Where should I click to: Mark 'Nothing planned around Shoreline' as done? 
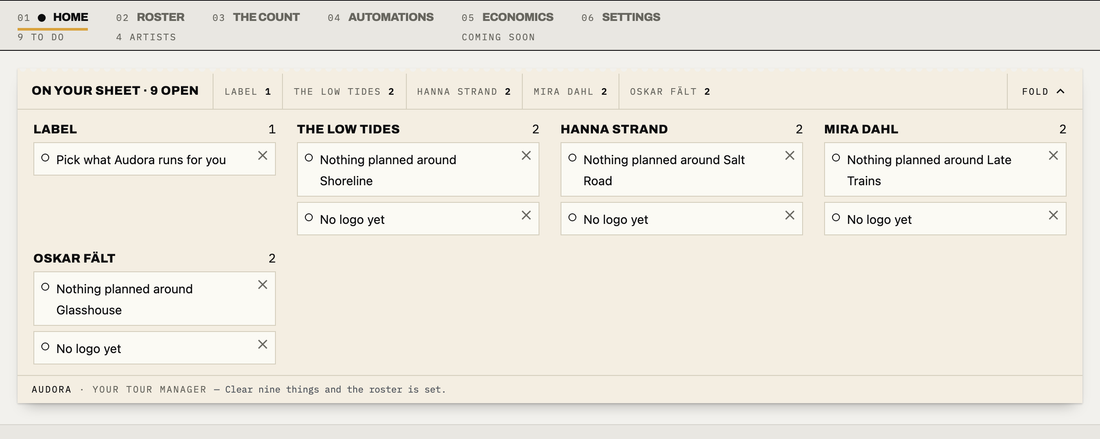coord(309,158)
